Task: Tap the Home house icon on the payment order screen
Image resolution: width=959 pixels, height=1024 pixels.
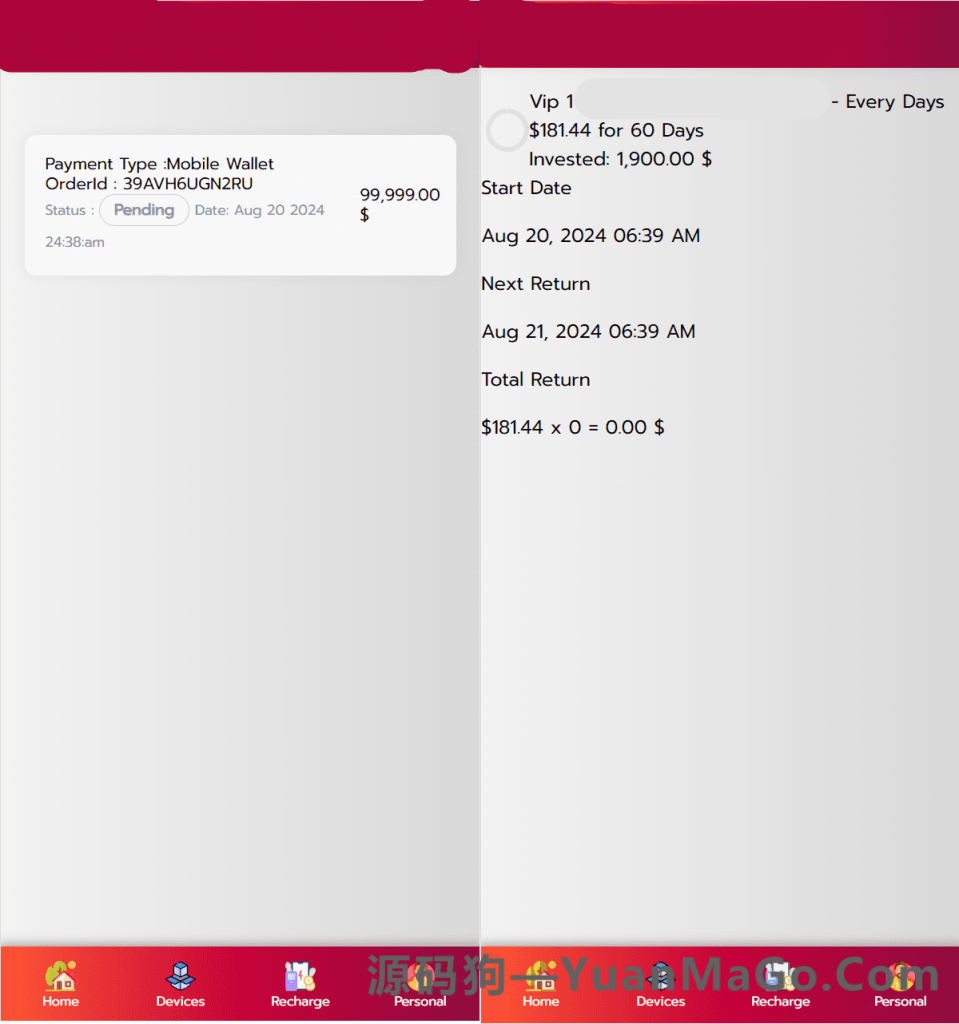Action: (60, 976)
